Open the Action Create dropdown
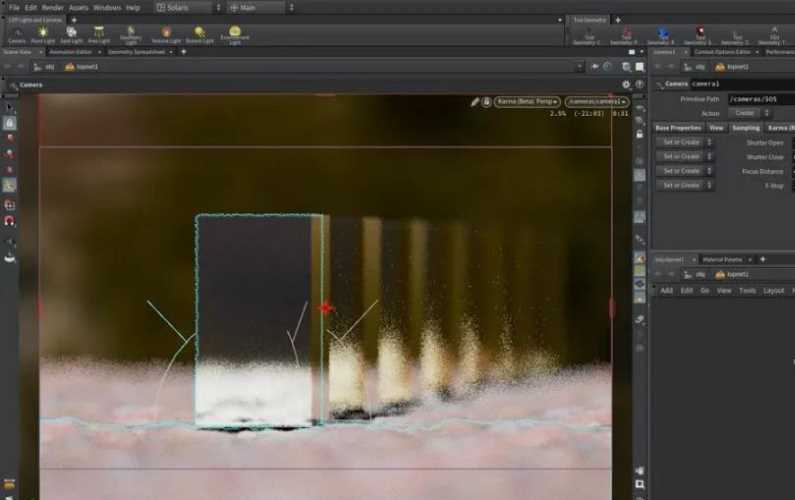This screenshot has width=795, height=500. [749, 113]
